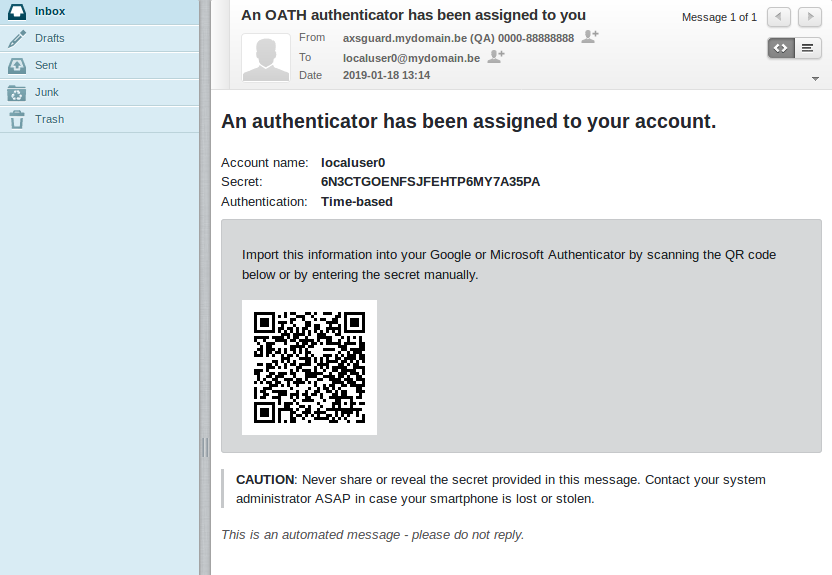Click the QR code image
Viewport: 832px width, 575px height.
[x=309, y=367]
